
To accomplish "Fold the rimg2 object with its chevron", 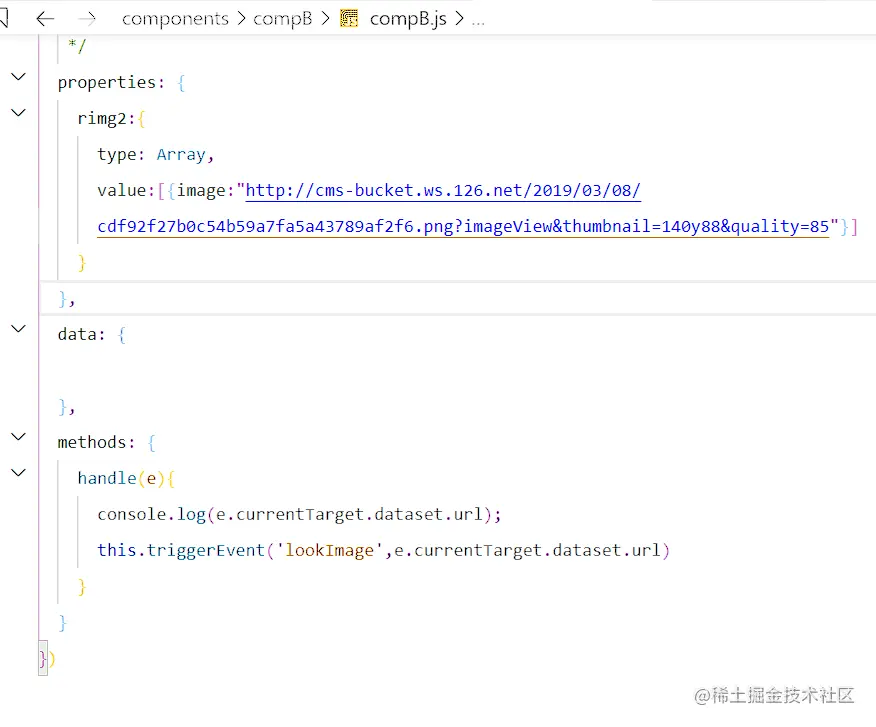I will tap(18, 113).
